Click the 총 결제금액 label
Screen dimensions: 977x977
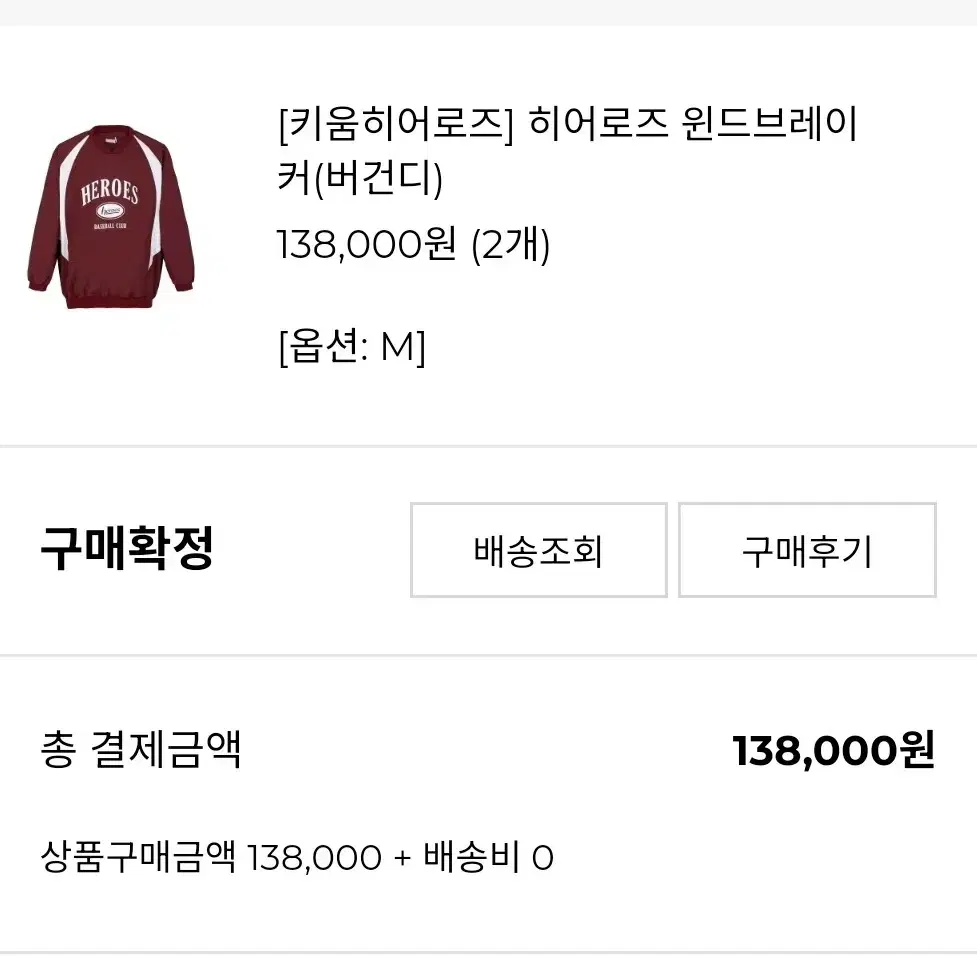coord(140,749)
